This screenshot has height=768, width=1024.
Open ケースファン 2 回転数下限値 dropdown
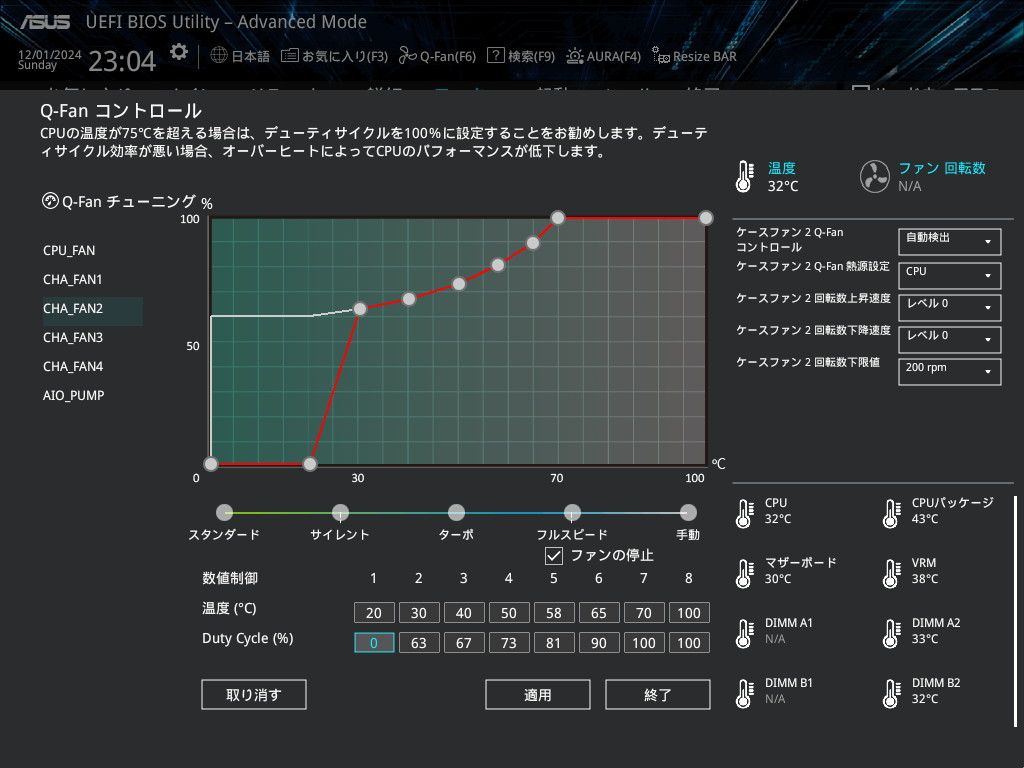[950, 372]
